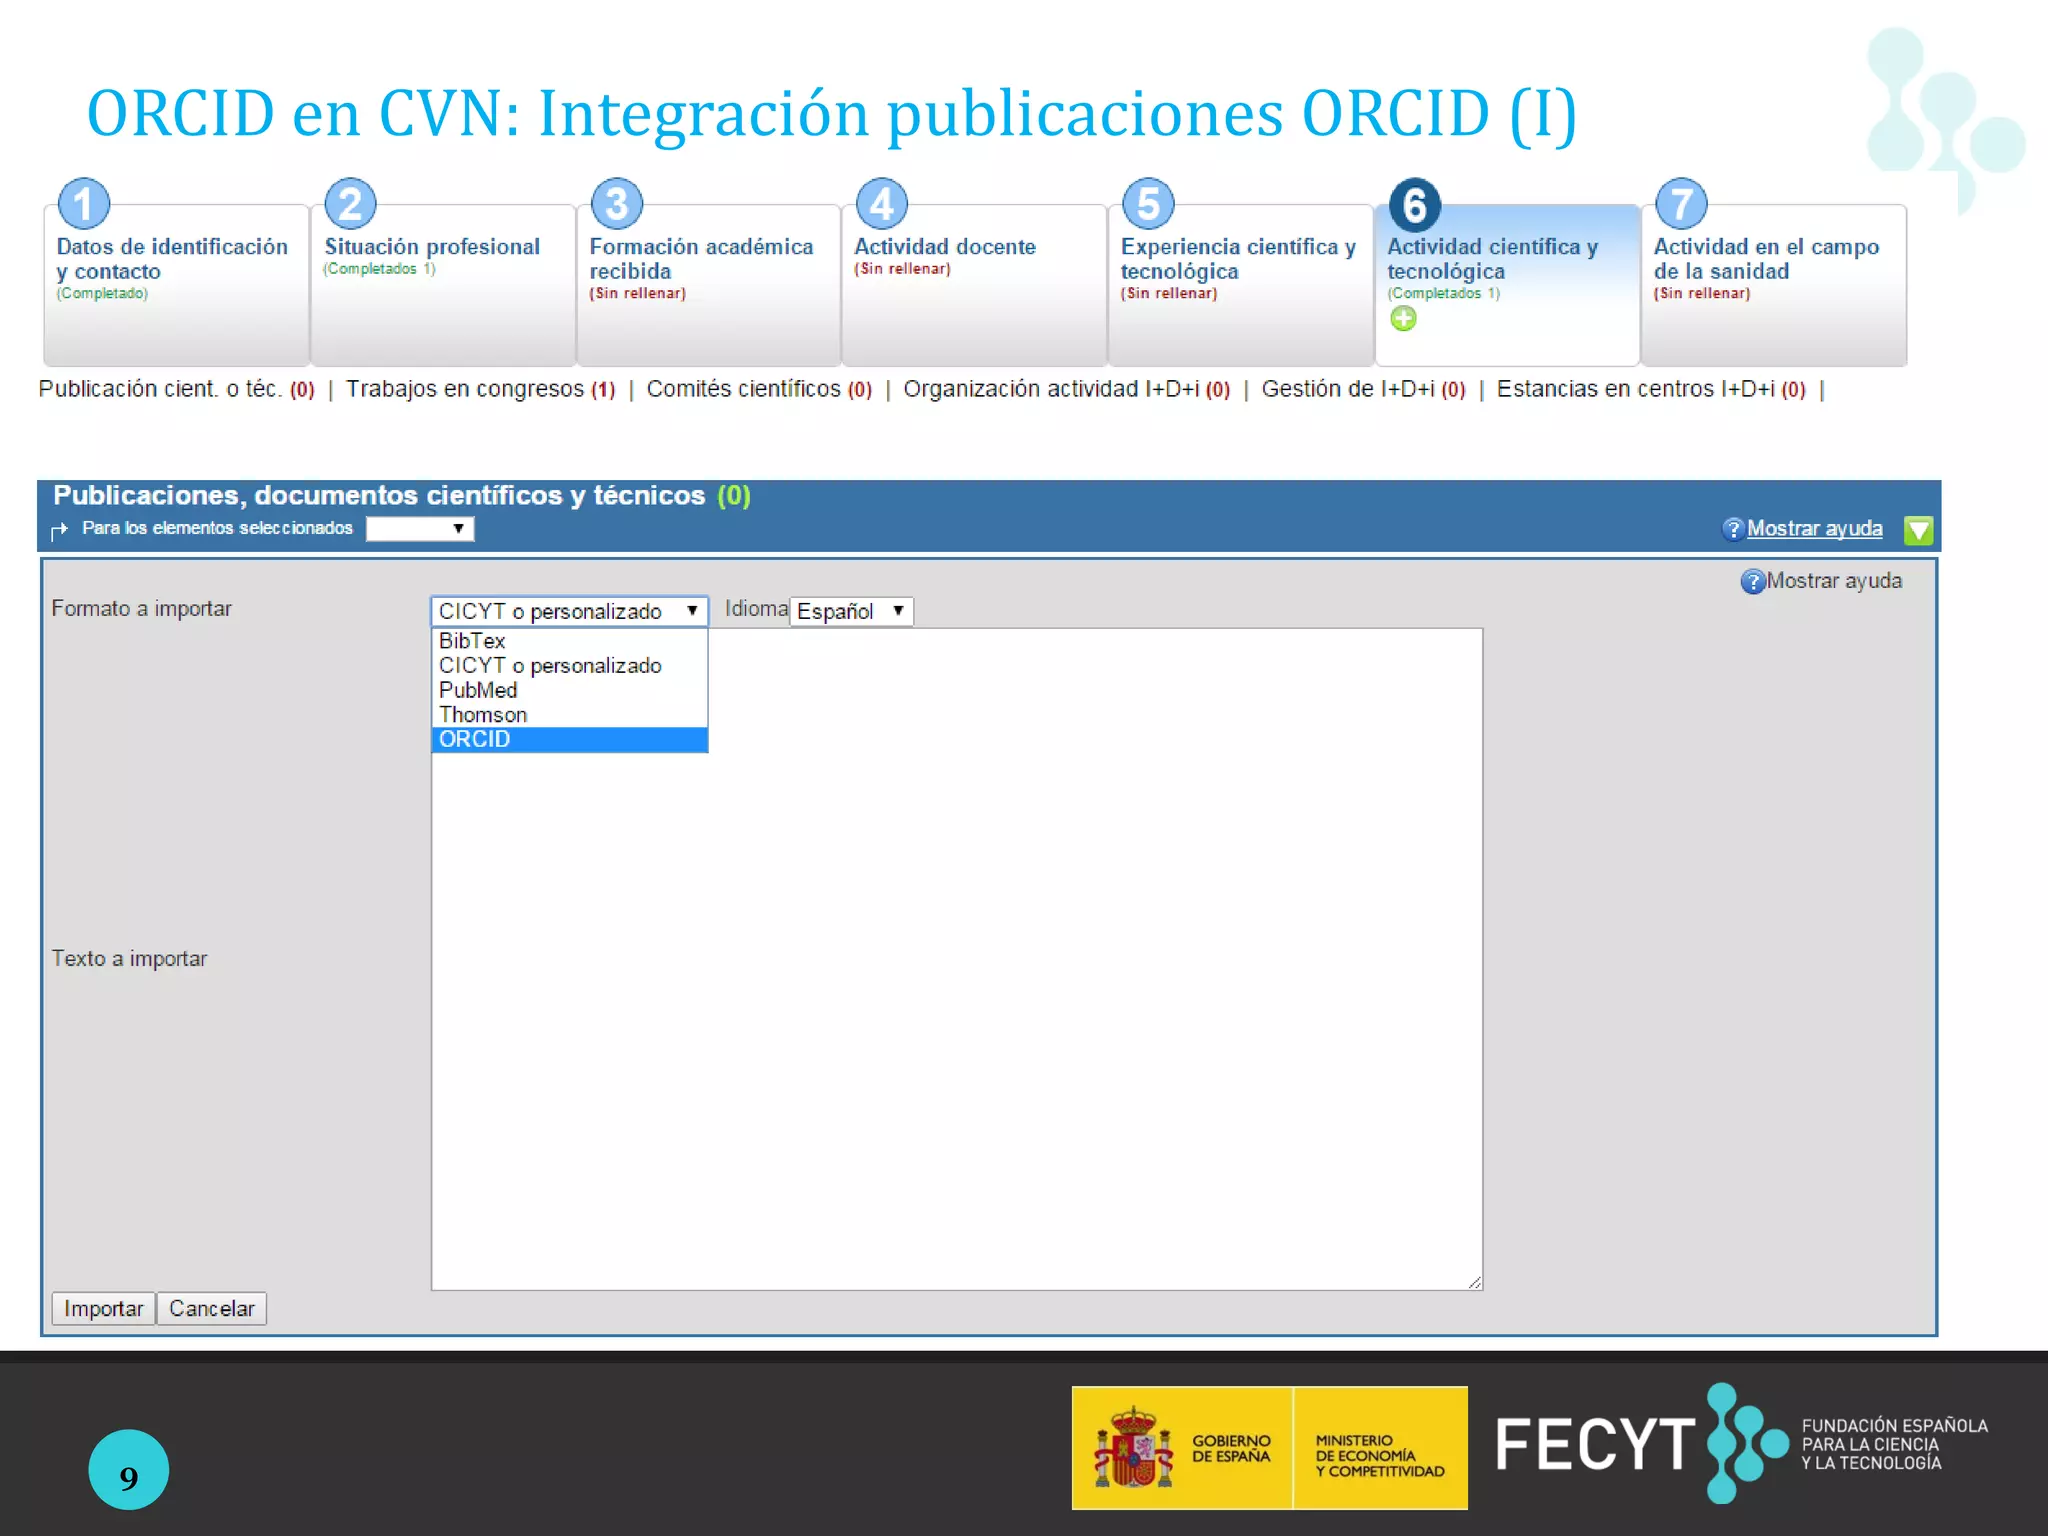Open Datos de identificación y contacto tab
Image resolution: width=2048 pixels, height=1536 pixels.
tap(176, 285)
